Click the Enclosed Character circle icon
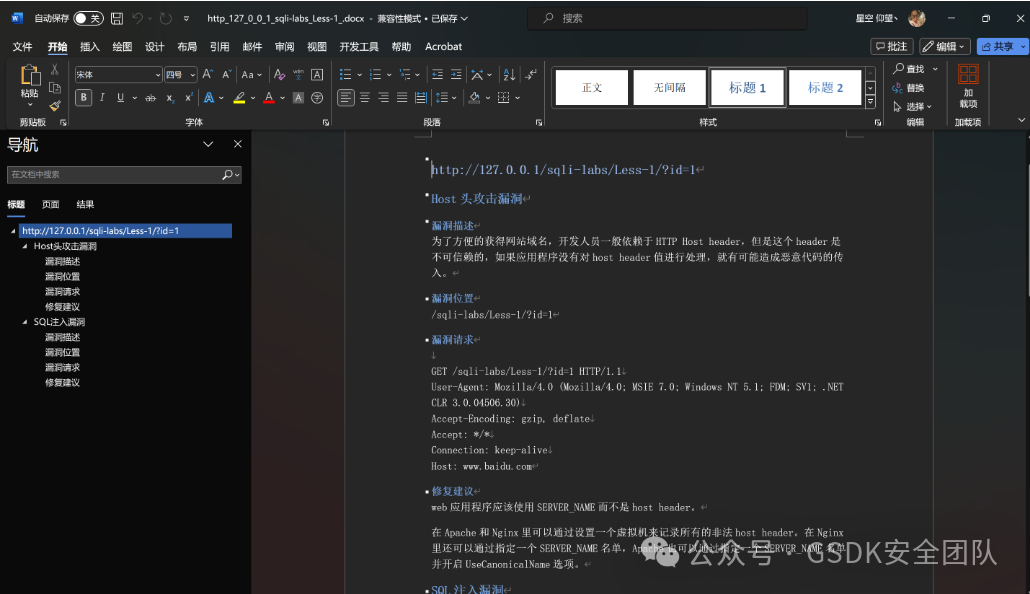 coord(317,98)
